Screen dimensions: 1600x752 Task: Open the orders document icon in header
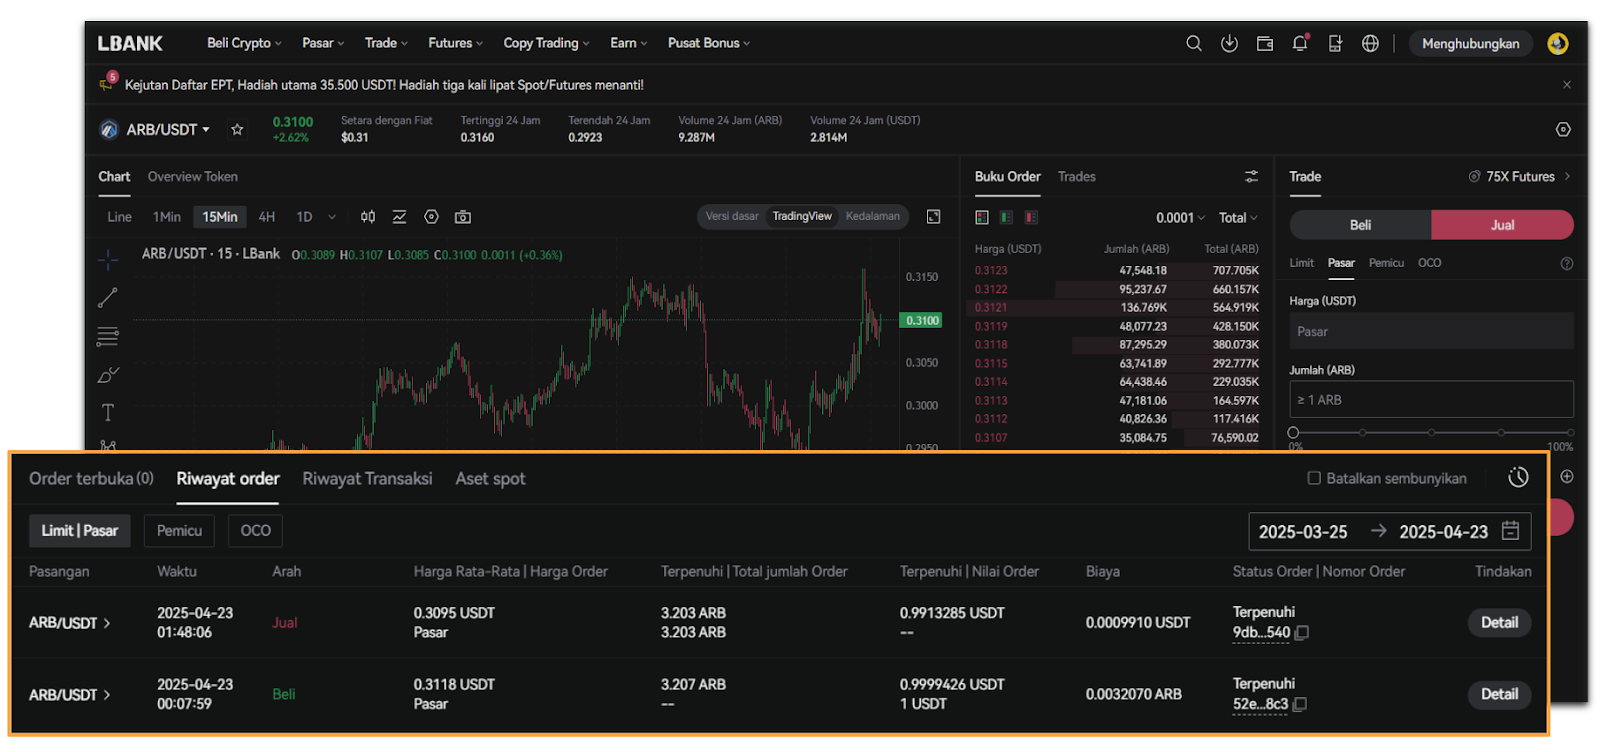coord(1335,44)
